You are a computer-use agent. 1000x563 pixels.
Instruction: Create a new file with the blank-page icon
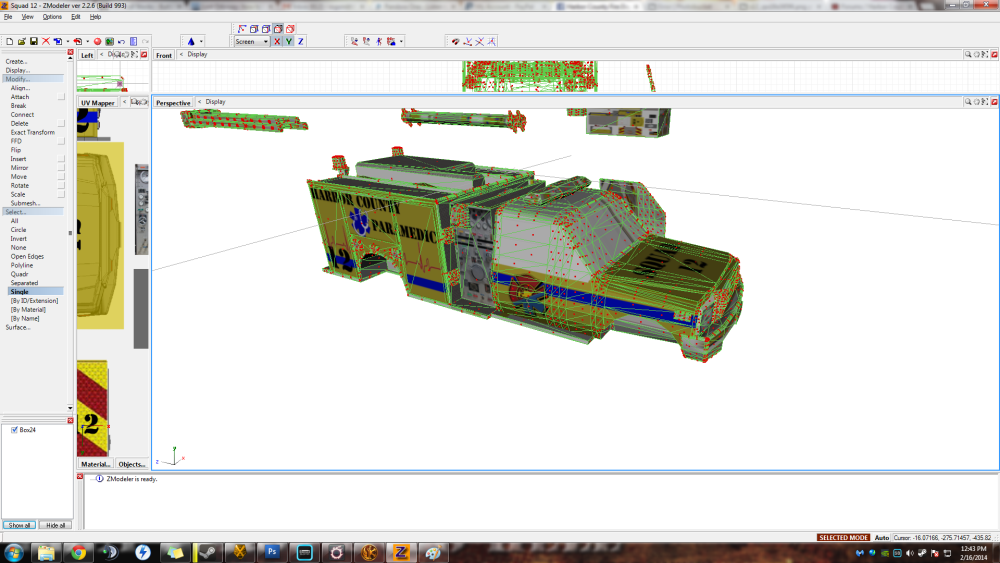10,41
